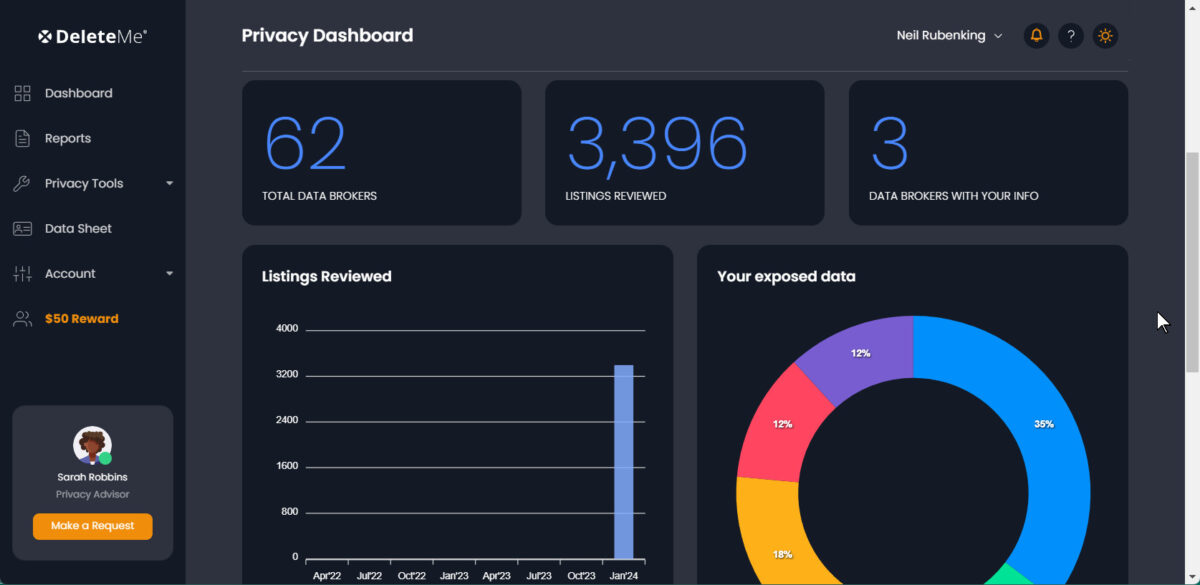Click 'DATA BROKERS WITH YOUR INFO' label
This screenshot has height=585, width=1200.
tap(953, 196)
